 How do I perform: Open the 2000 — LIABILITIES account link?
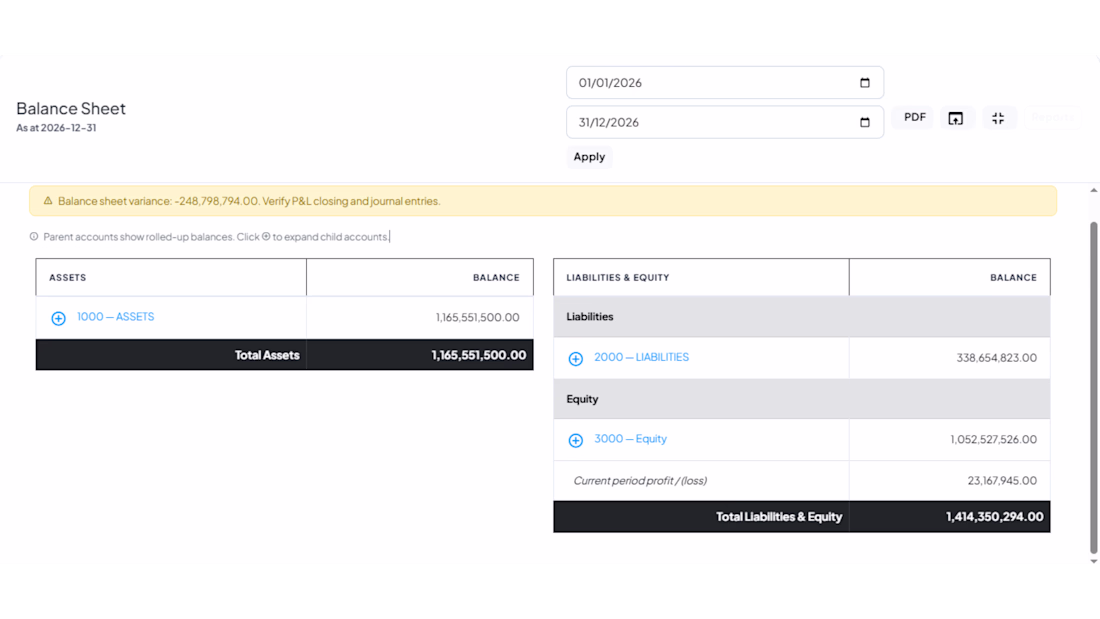click(641, 357)
